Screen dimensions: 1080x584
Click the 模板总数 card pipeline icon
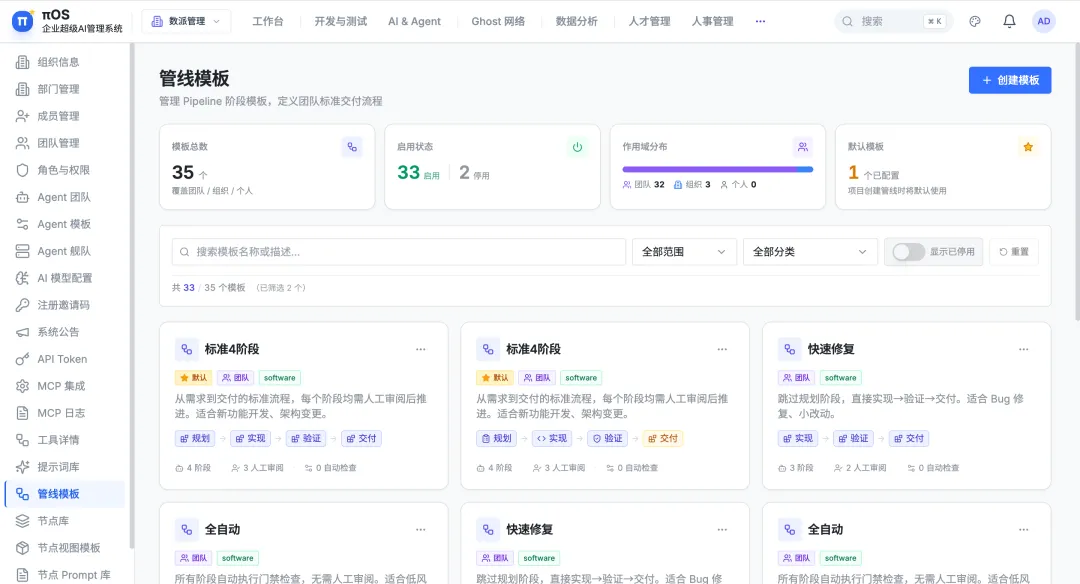click(x=352, y=147)
